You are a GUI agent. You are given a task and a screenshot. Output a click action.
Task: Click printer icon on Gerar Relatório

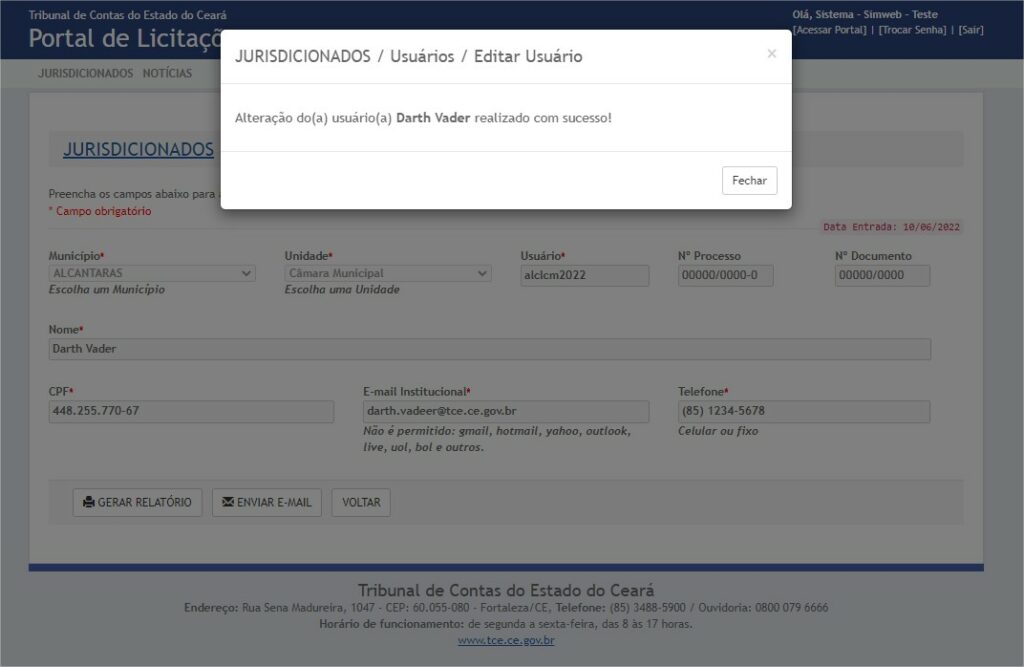click(x=89, y=503)
